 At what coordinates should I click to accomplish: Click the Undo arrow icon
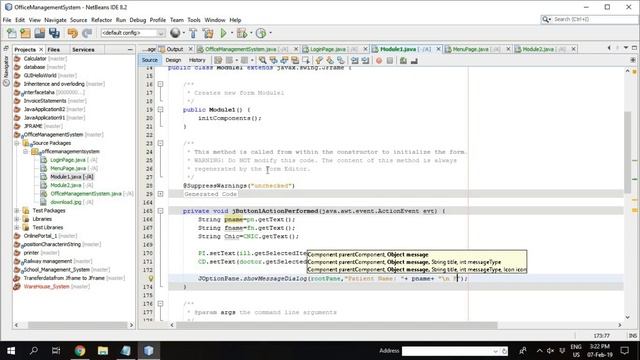tap(73, 33)
